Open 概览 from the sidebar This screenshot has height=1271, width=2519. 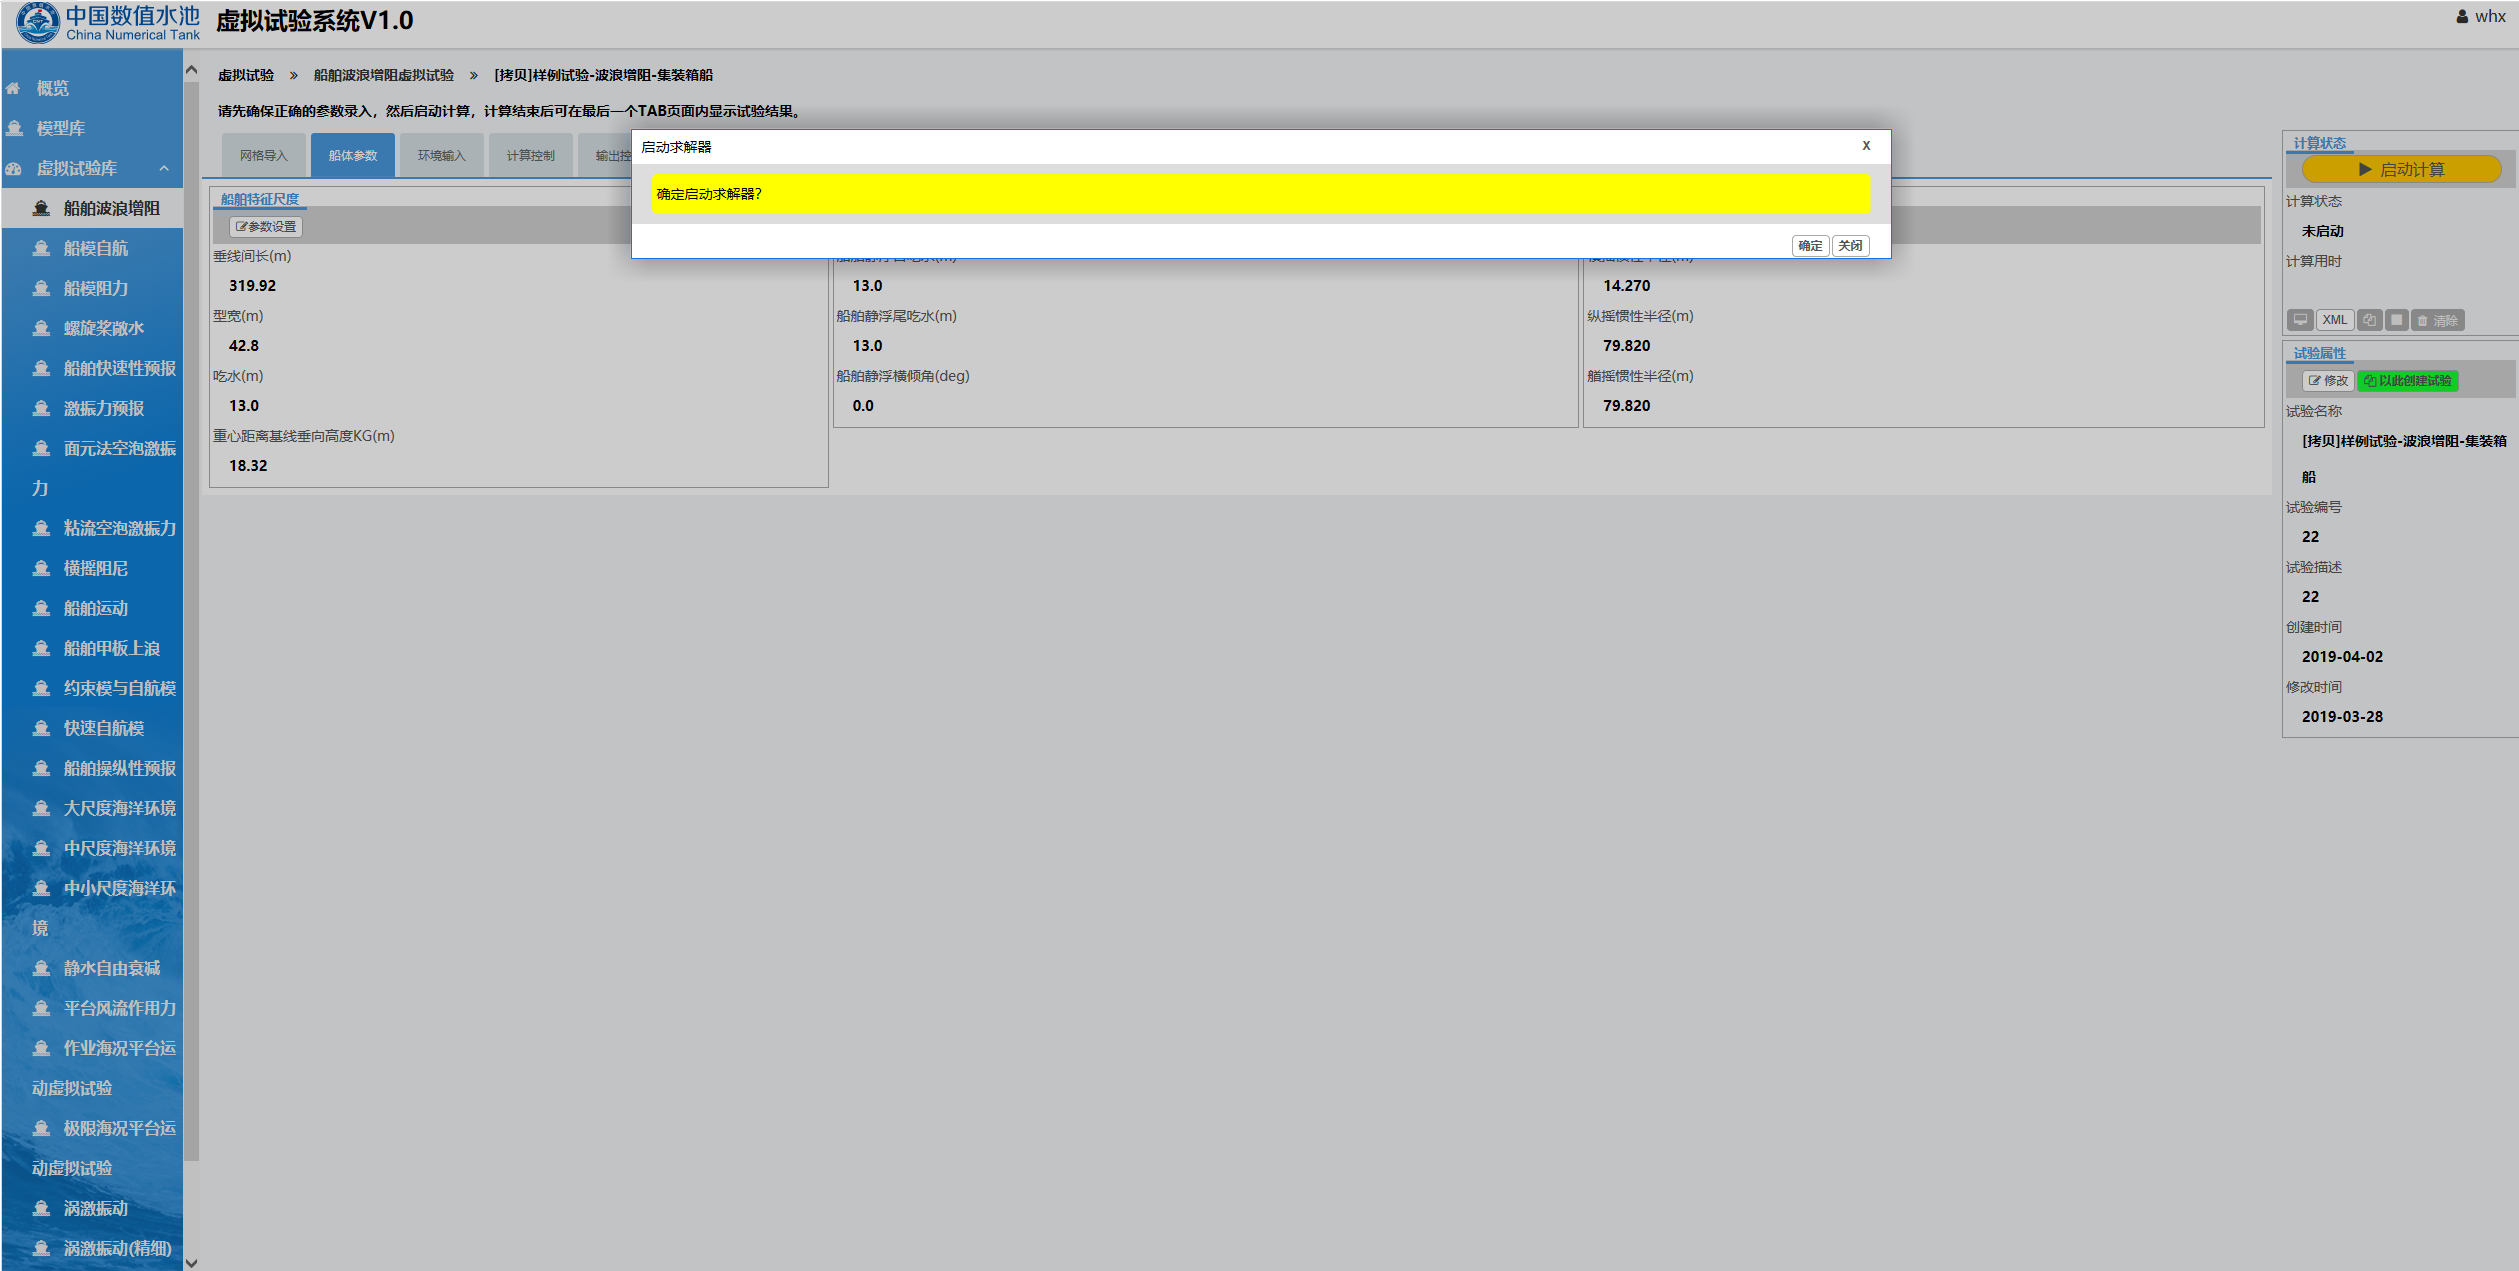pyautogui.click(x=52, y=88)
